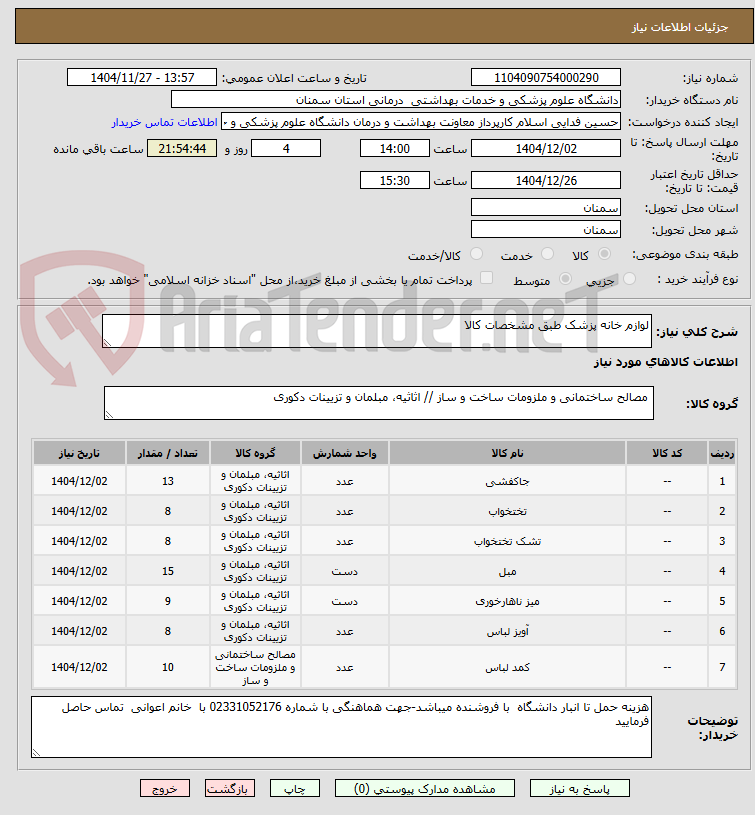The height and width of the screenshot is (815, 755).
Task: Click the گروه کالا text box
Action: click(x=379, y=403)
